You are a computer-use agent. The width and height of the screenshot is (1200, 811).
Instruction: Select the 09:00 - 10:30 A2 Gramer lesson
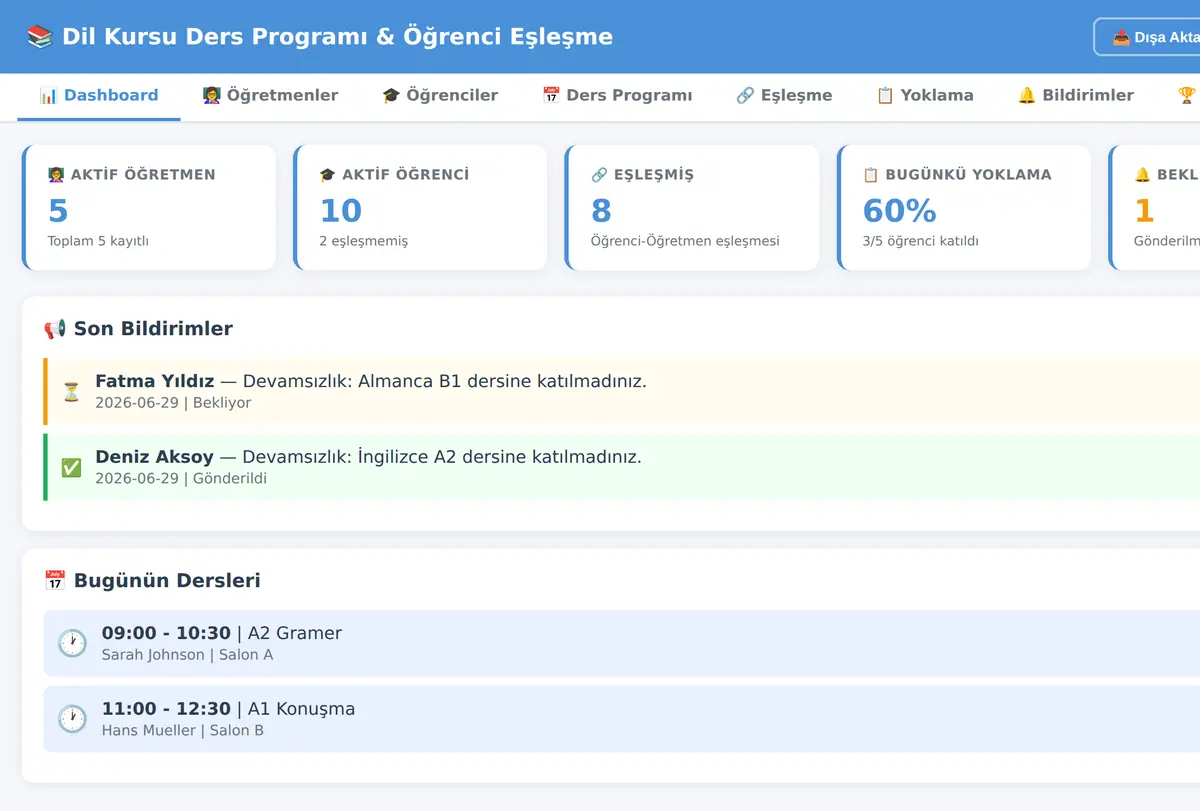pos(622,643)
